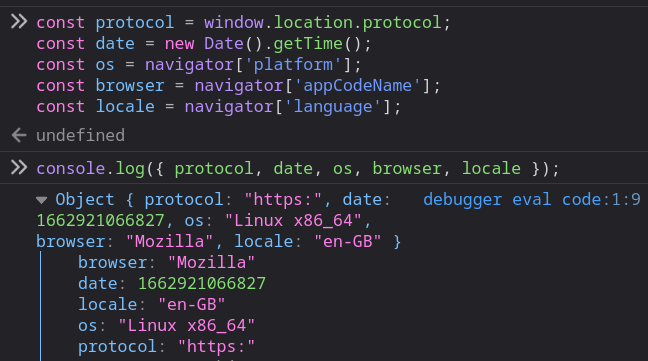Select the expanded 'protocol: "https:"' property row
Screen dimensions: 648x361
click(x=167, y=347)
